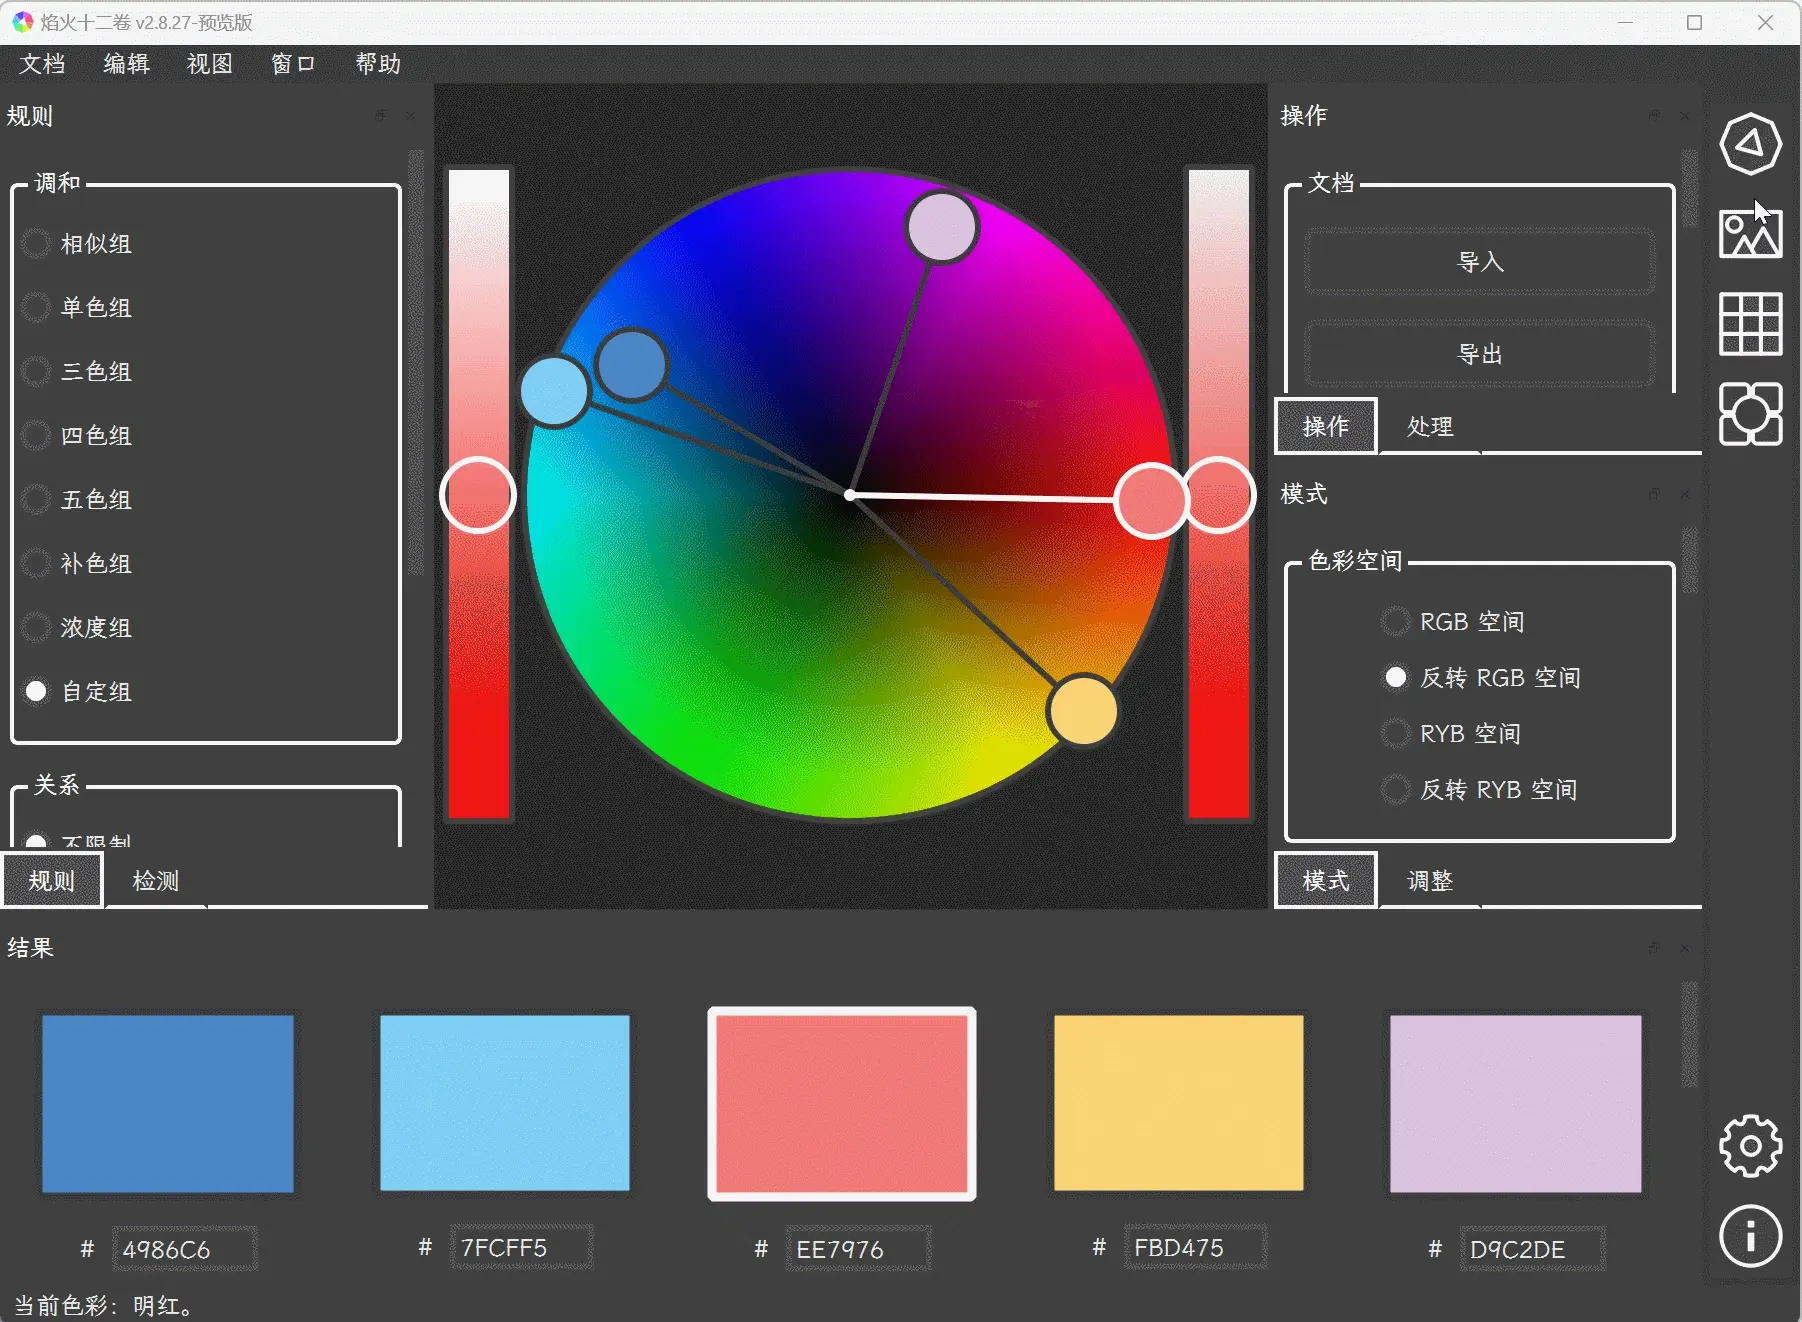This screenshot has height=1322, width=1802.
Task: Select the 补色组 harmony radio button
Action: (x=36, y=564)
